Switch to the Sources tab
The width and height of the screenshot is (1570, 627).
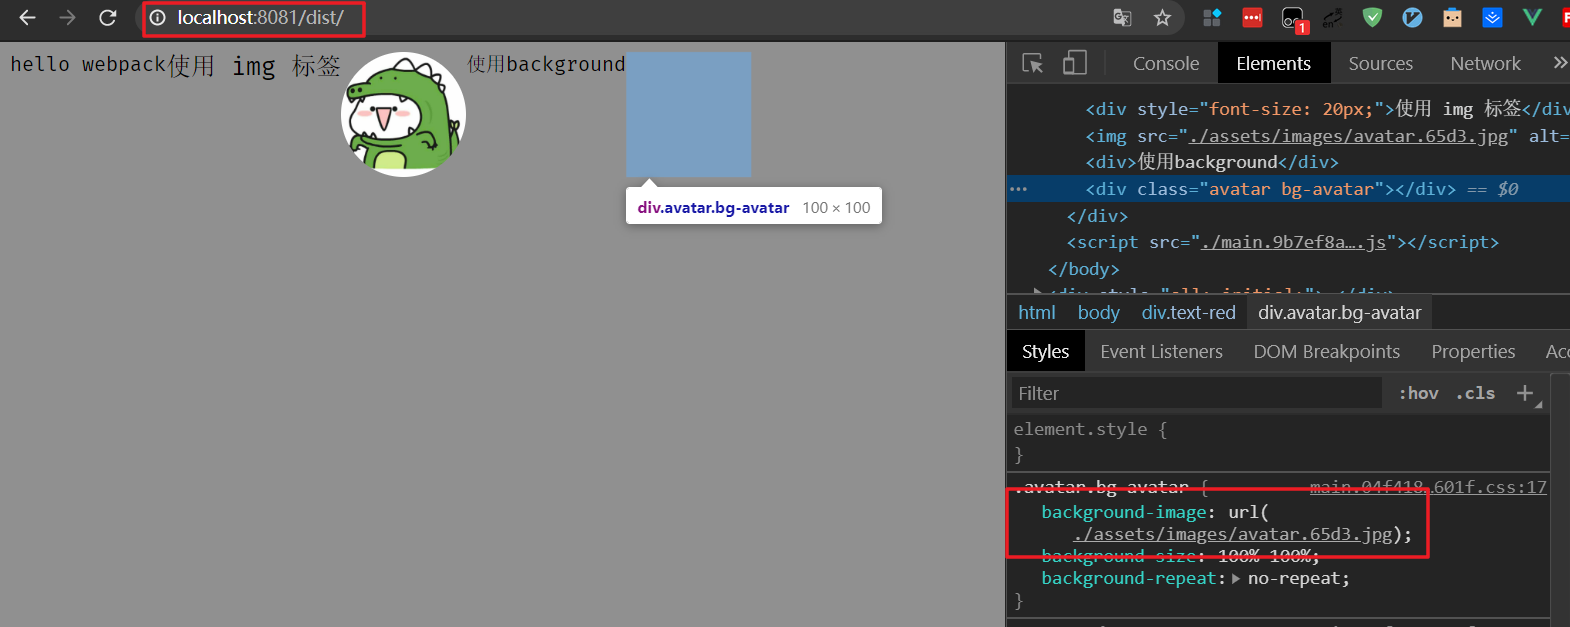1381,63
